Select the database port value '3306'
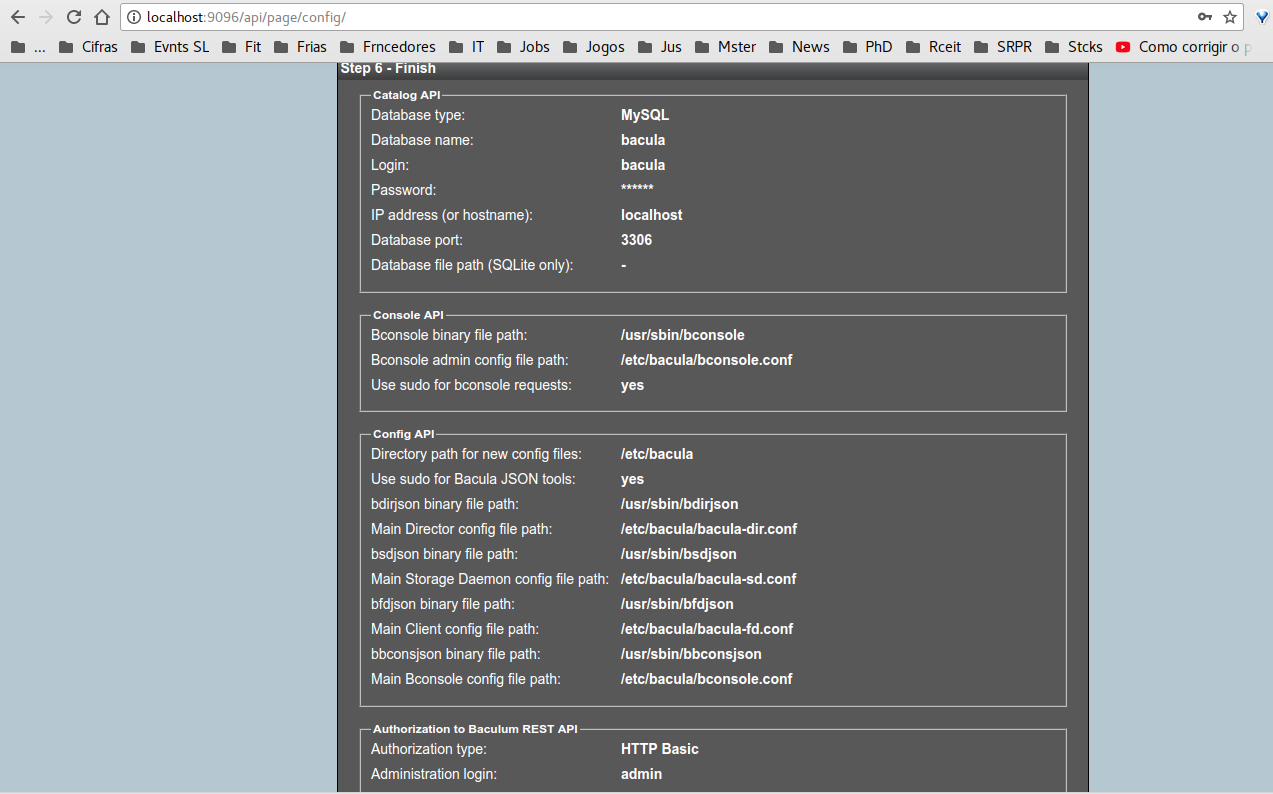The image size is (1273, 794). tap(636, 240)
